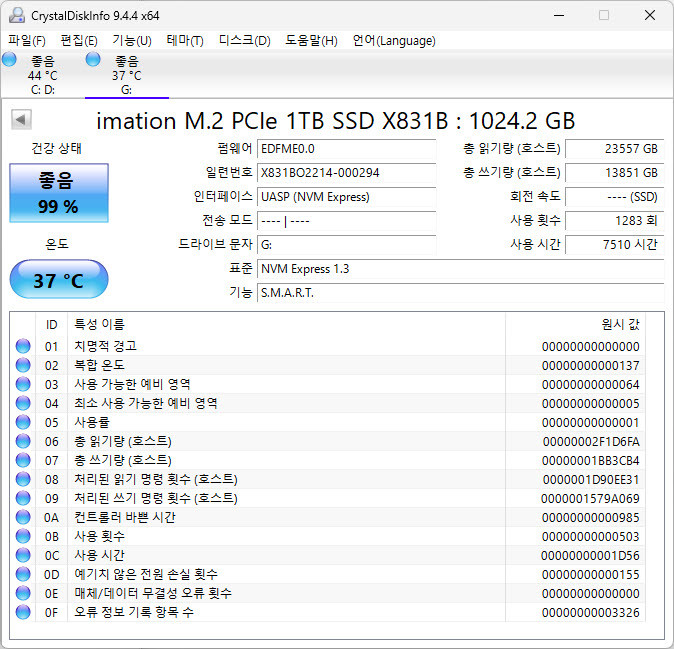Click the 원시 값 column header

pyautogui.click(x=575, y=324)
